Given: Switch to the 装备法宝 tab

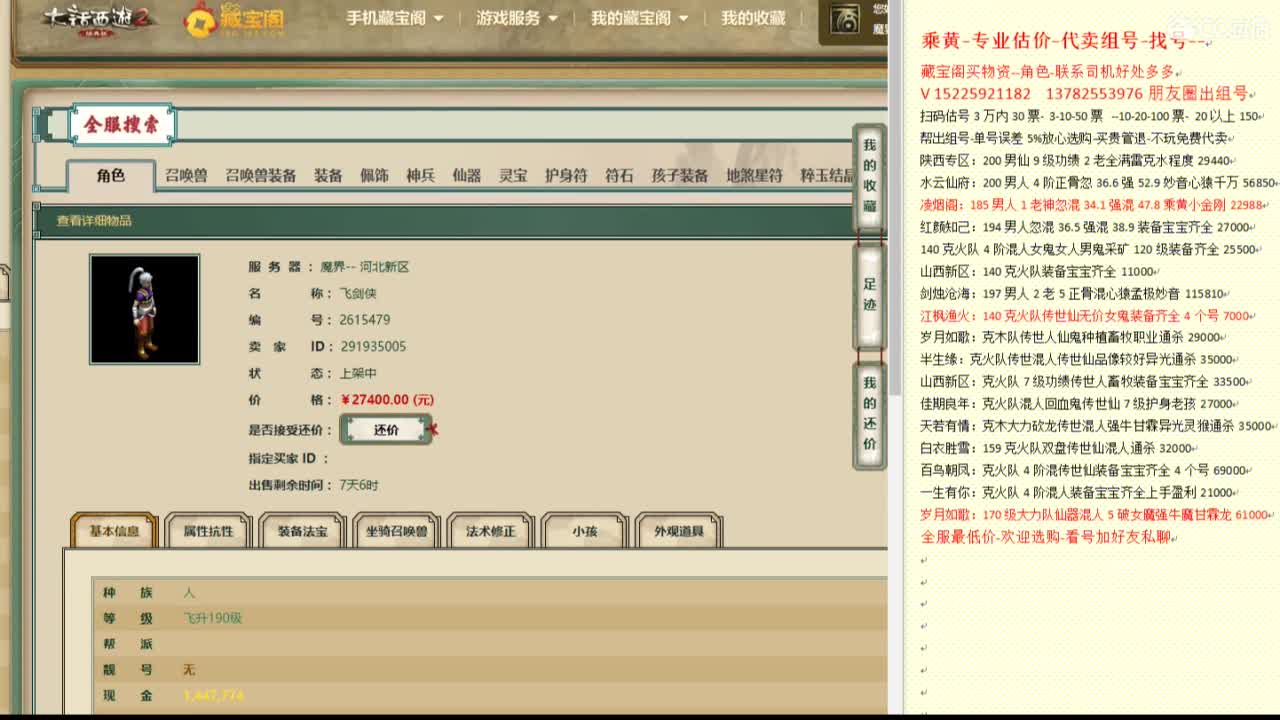Looking at the screenshot, I should pyautogui.click(x=302, y=531).
